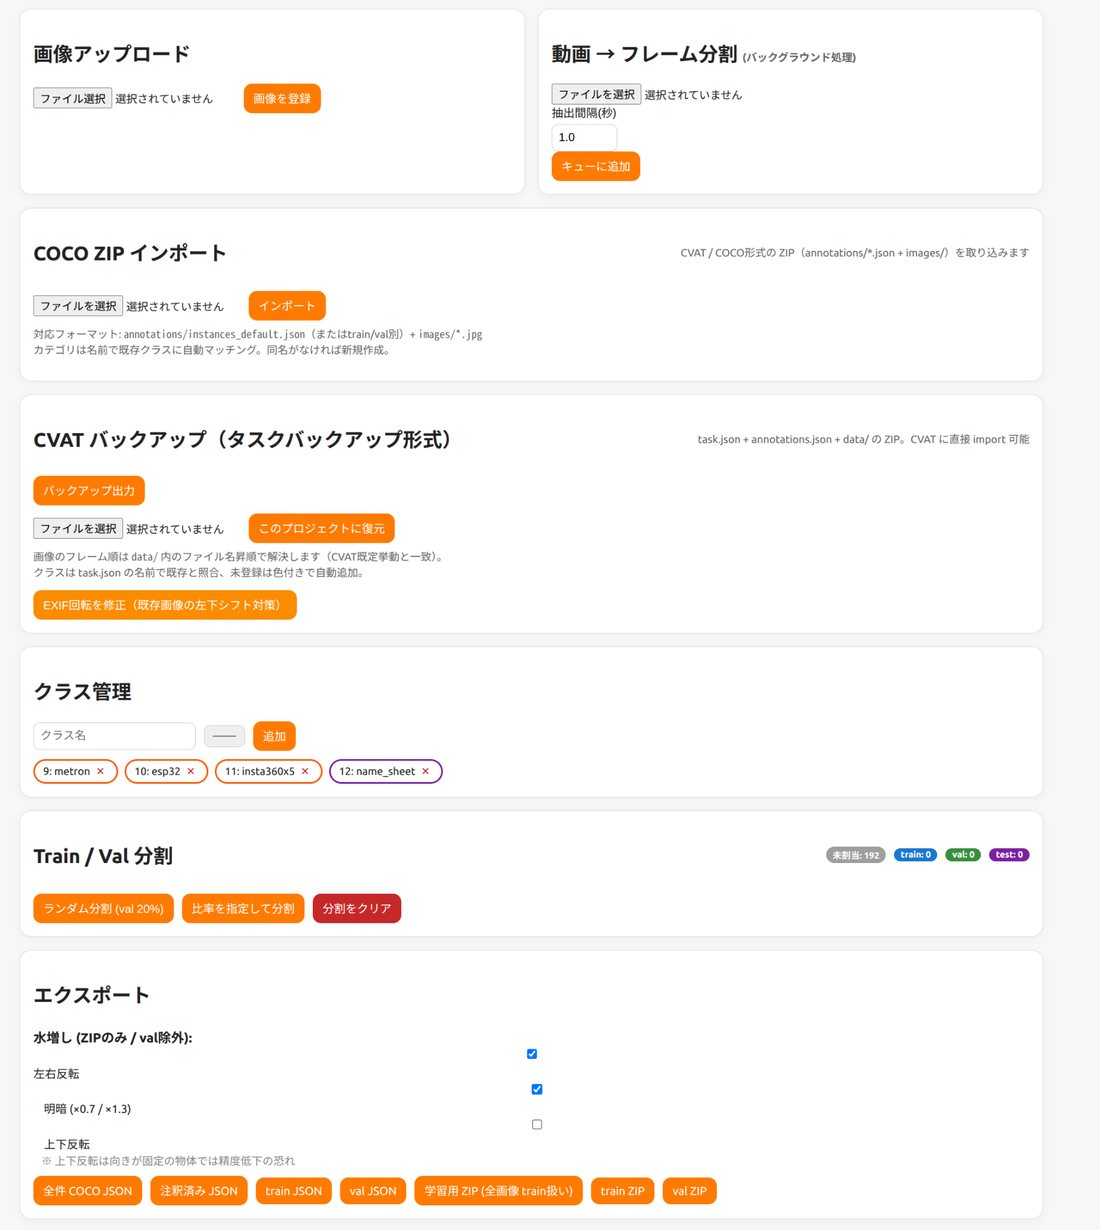Viewport: 1100px width, 1230px height.
Task: Click the インポート button
Action: coord(287,305)
